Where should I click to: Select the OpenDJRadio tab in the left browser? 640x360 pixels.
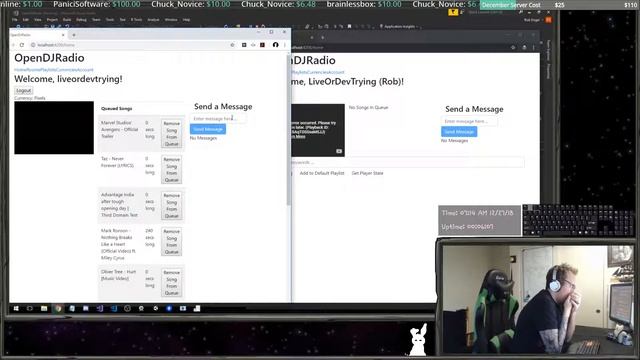point(38,35)
